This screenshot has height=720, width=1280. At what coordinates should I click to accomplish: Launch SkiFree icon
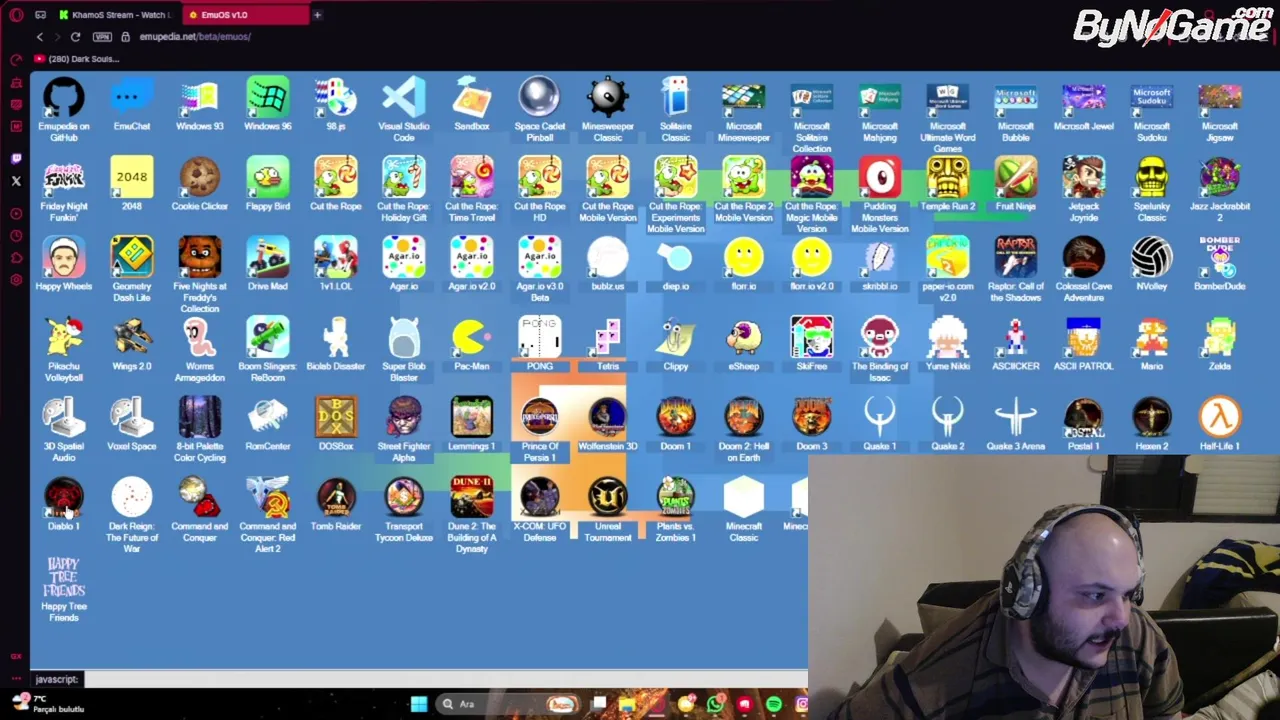812,344
